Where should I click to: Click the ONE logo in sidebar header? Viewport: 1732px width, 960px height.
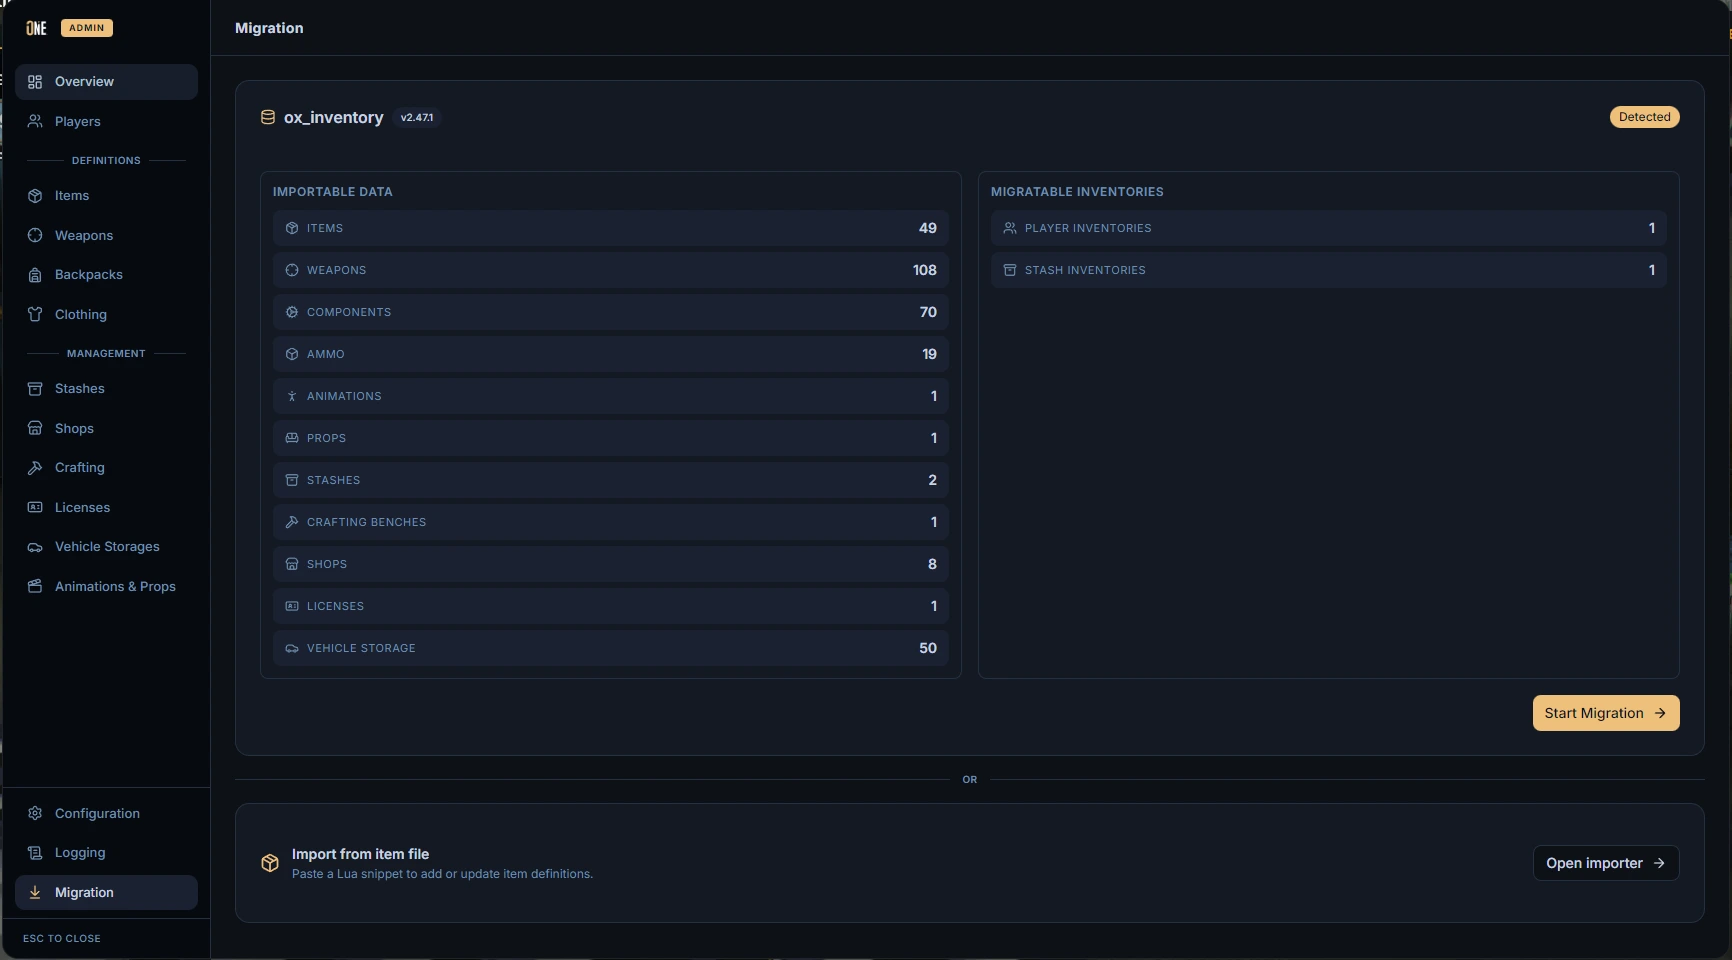(36, 28)
